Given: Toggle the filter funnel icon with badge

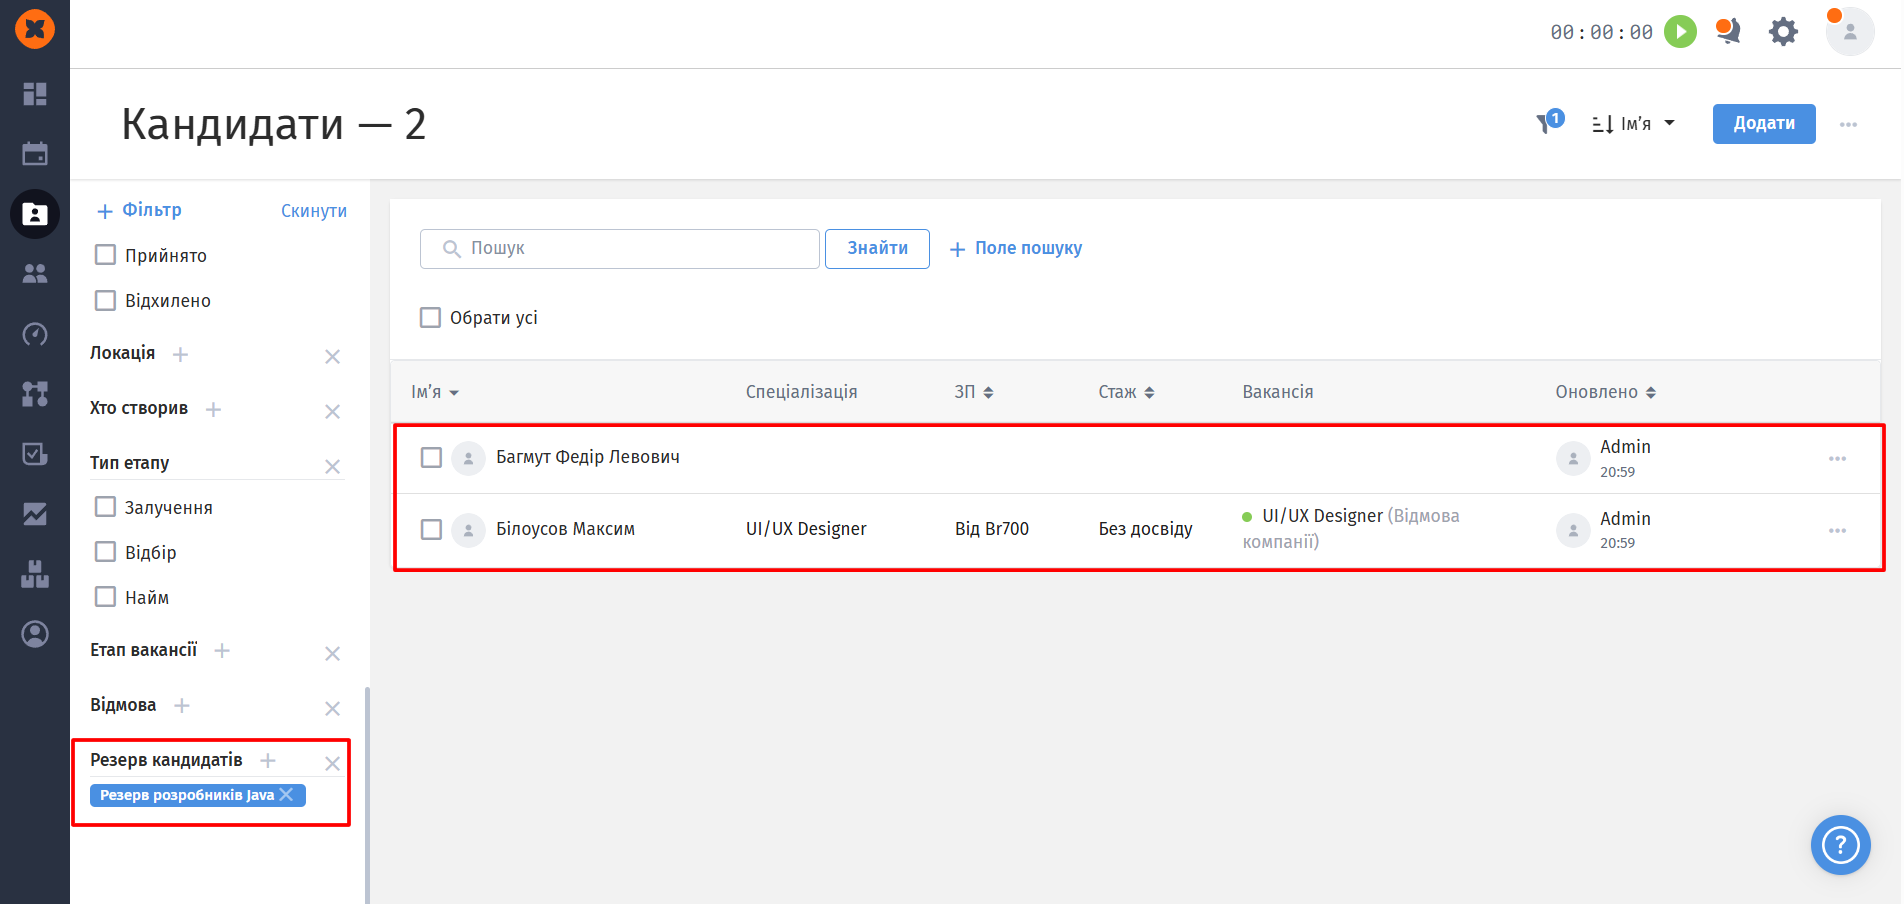Looking at the screenshot, I should 1548,123.
